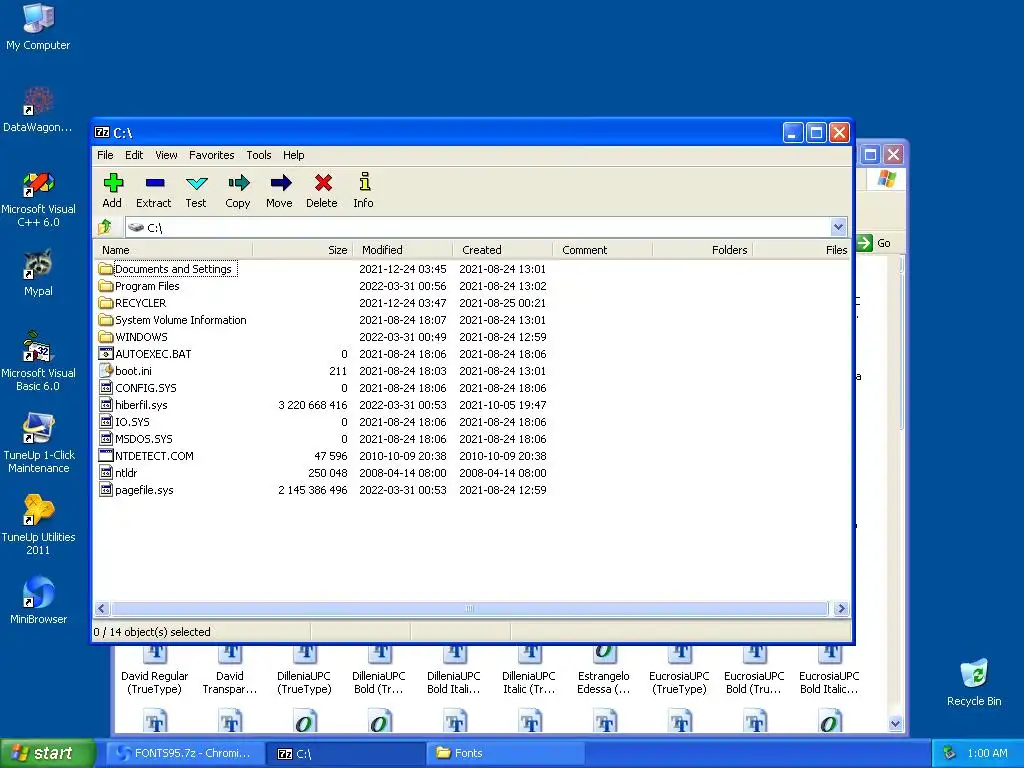Viewport: 1024px width, 768px height.
Task: Select the NTDETECT.COM file
Action: [146, 456]
